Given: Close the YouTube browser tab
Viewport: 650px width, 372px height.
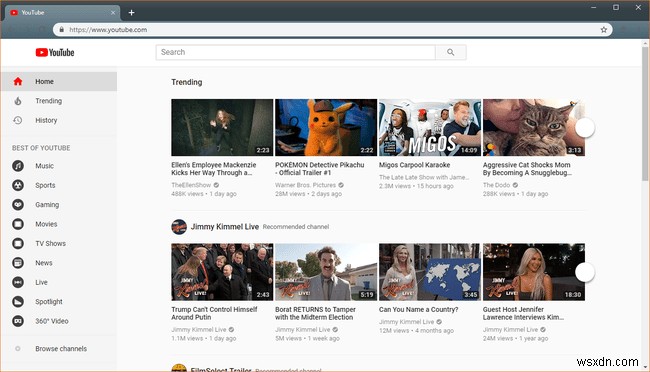Looking at the screenshot, I should (x=113, y=12).
